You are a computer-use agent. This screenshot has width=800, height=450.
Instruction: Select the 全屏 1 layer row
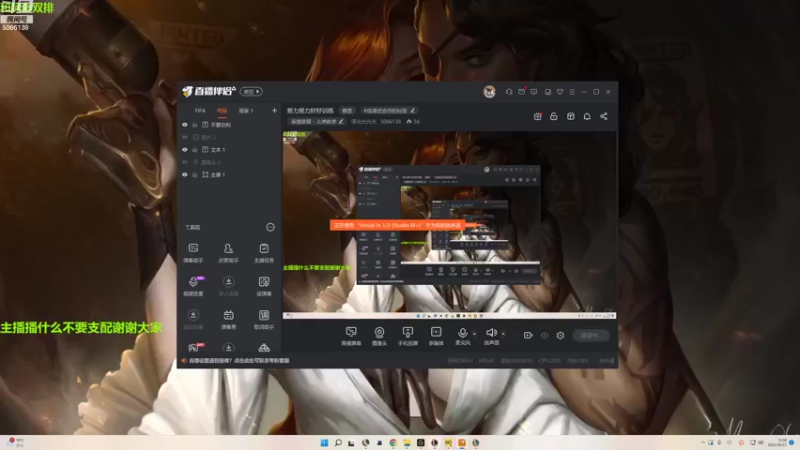[x=229, y=174]
